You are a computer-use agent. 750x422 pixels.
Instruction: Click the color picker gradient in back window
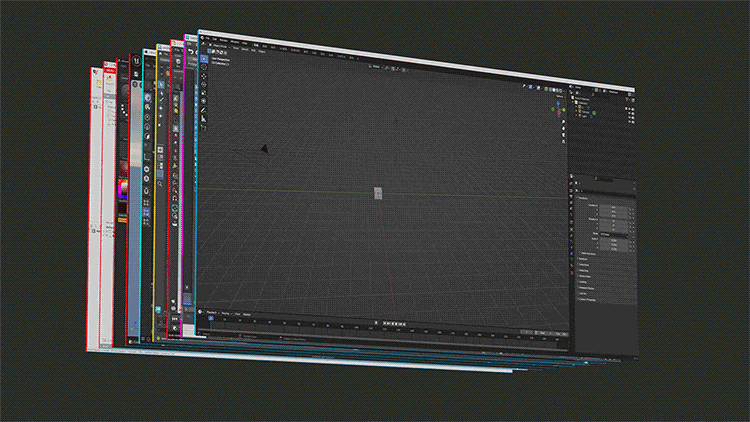click(124, 190)
